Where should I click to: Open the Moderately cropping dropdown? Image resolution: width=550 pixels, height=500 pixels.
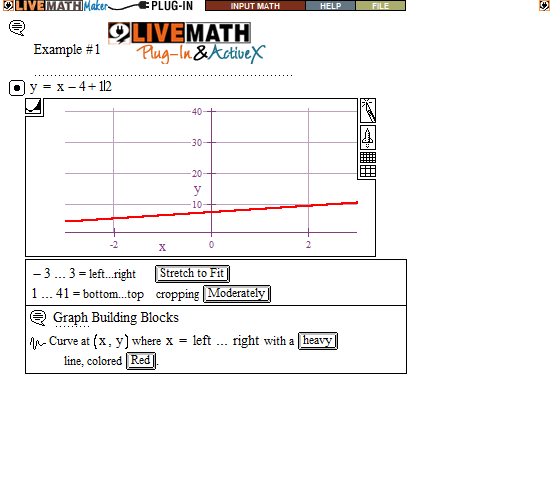237,294
